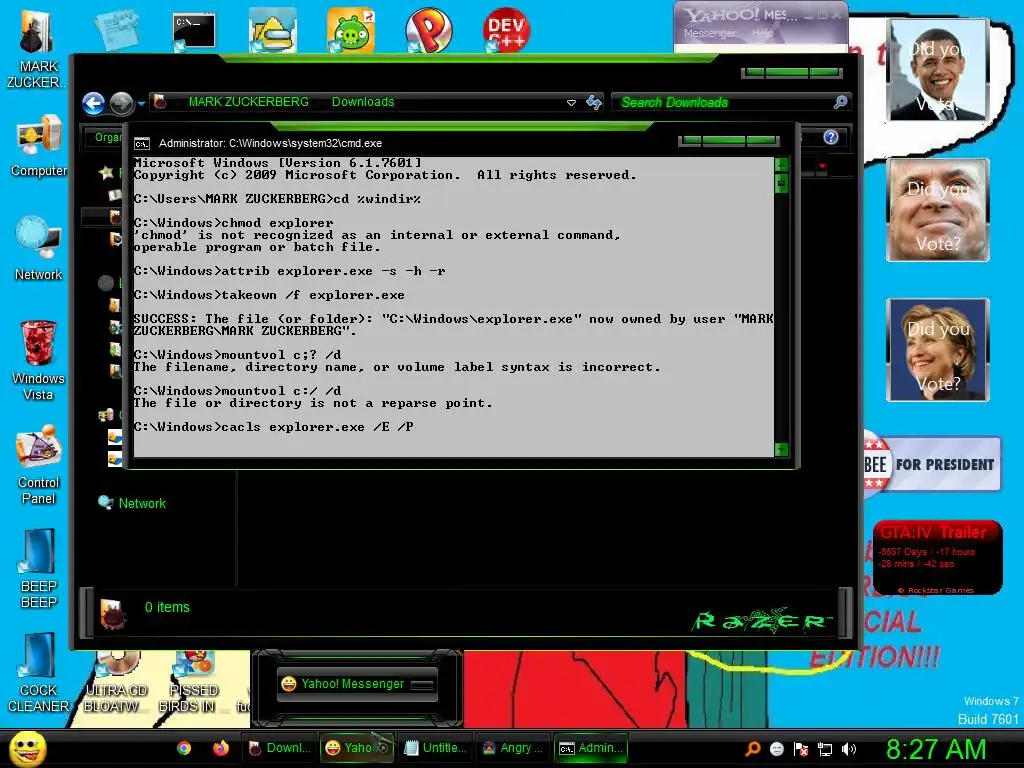Switch to Untitle... notepad taskbar button

click(x=435, y=748)
